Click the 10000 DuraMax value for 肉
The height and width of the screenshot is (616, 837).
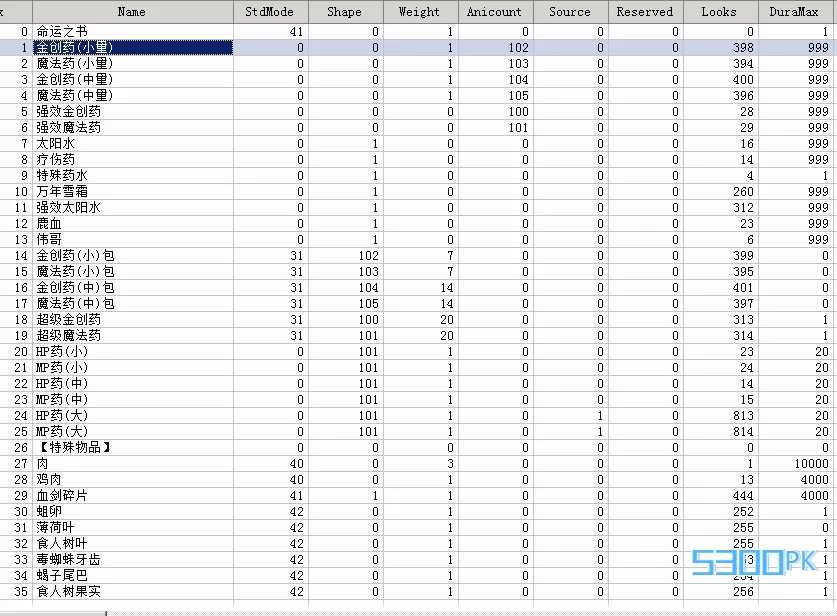point(811,464)
